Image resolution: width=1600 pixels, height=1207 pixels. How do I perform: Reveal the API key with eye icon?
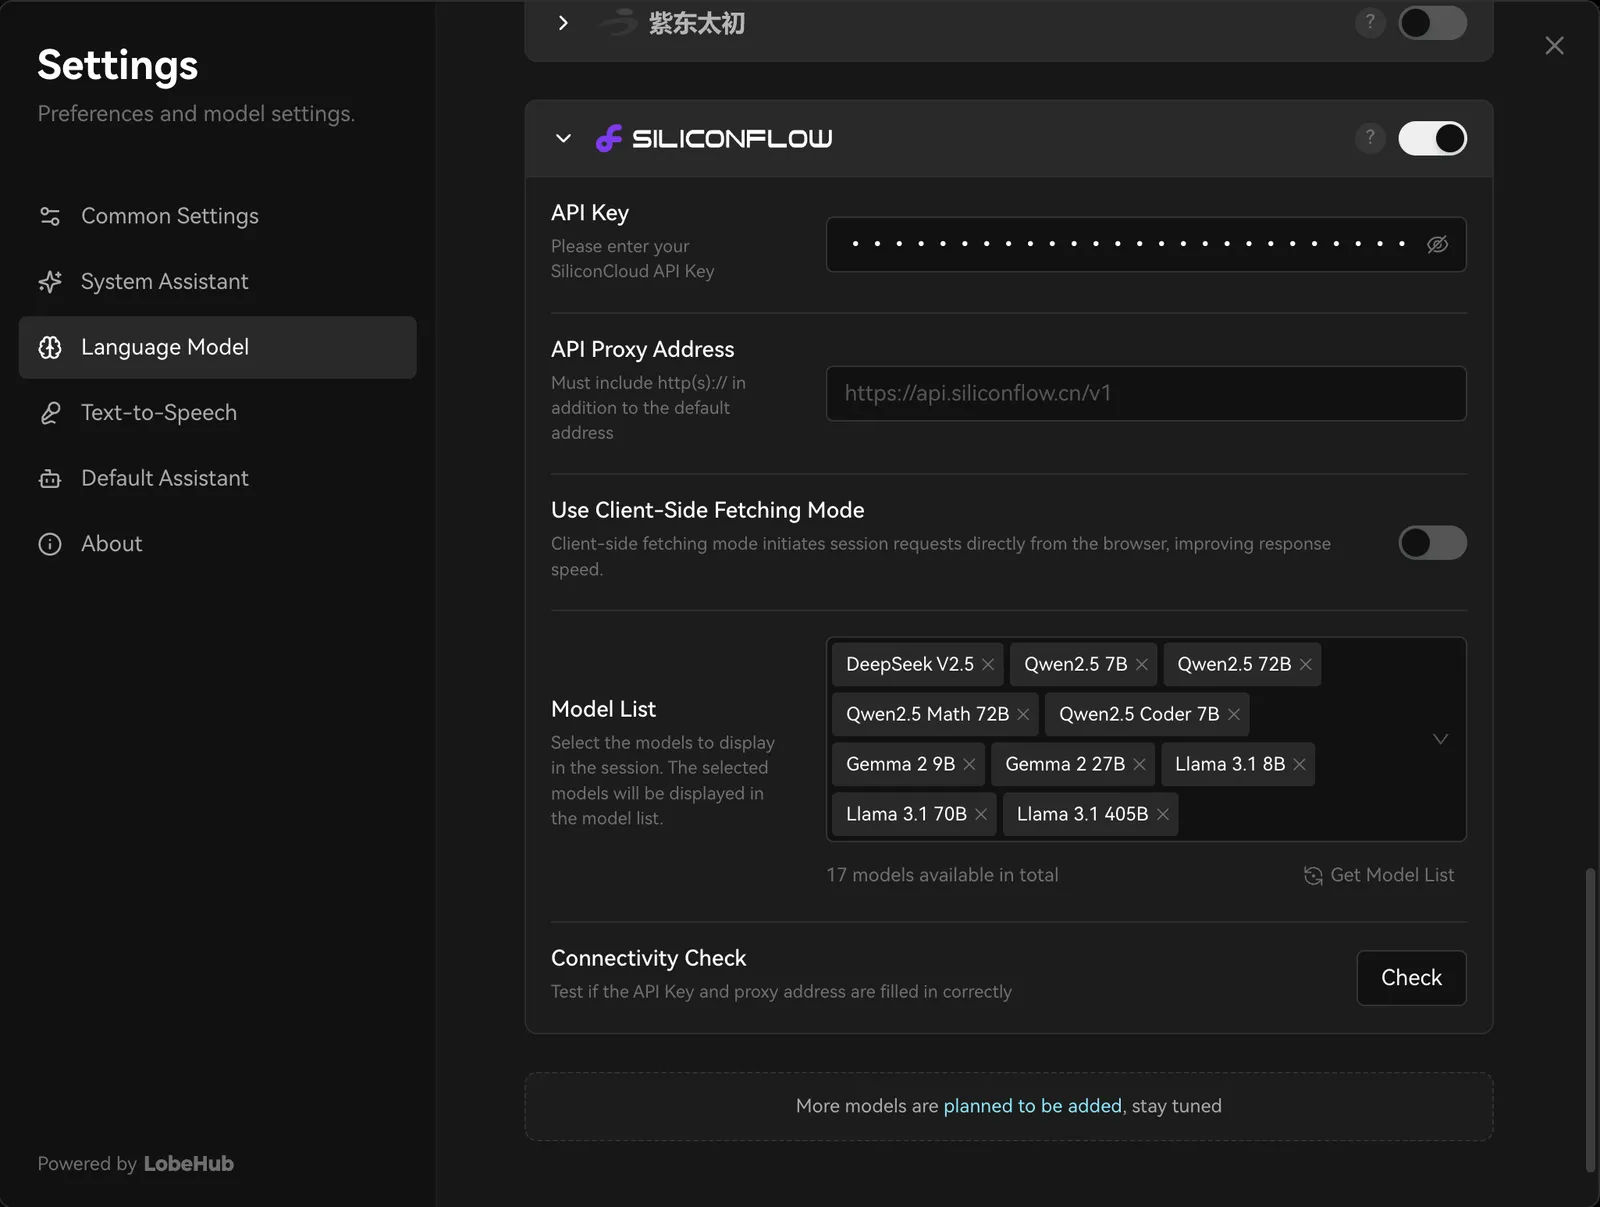1437,244
